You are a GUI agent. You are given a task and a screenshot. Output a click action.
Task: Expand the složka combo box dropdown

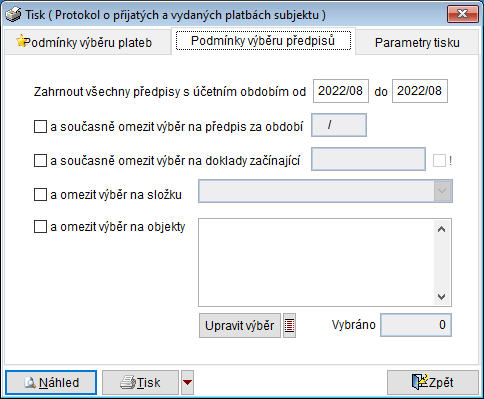[442, 191]
